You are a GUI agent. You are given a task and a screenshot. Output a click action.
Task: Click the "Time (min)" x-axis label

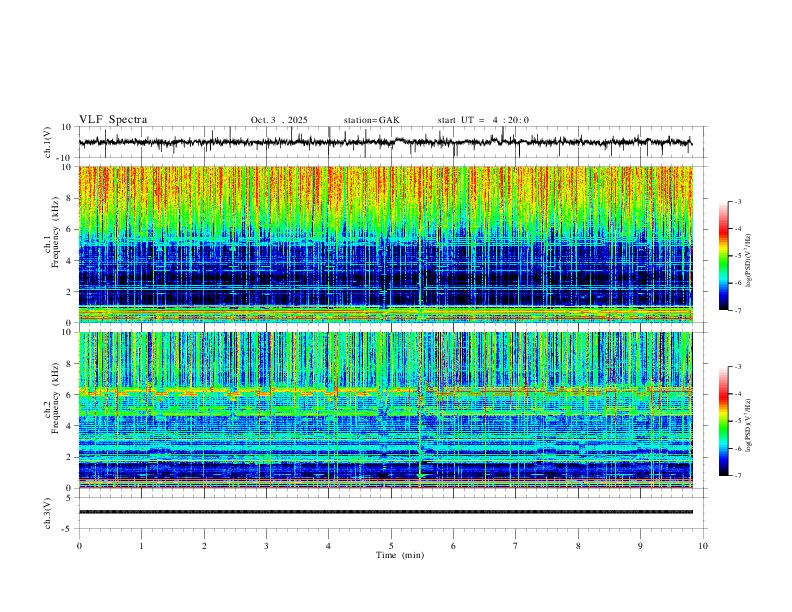(400, 555)
